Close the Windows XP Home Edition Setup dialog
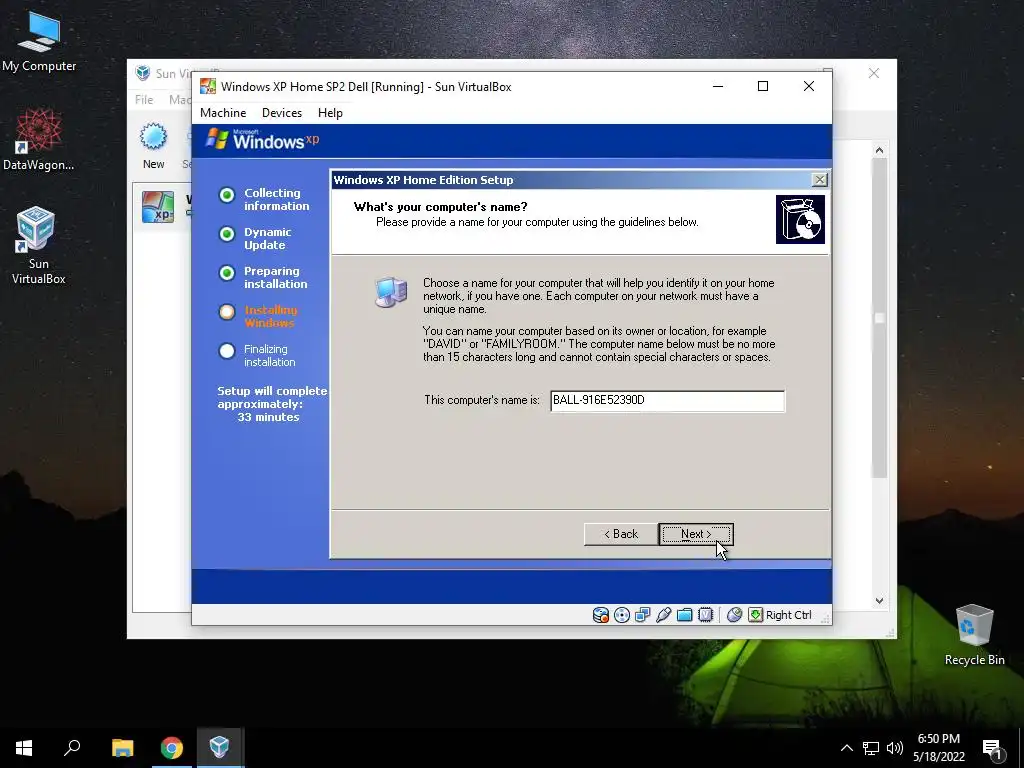 [819, 180]
